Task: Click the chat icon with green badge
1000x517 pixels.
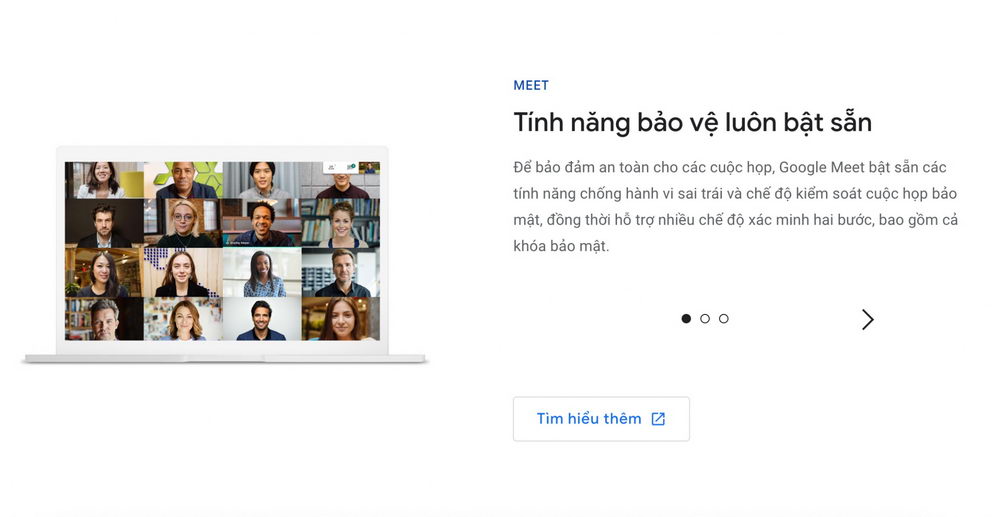Action: coord(351,167)
